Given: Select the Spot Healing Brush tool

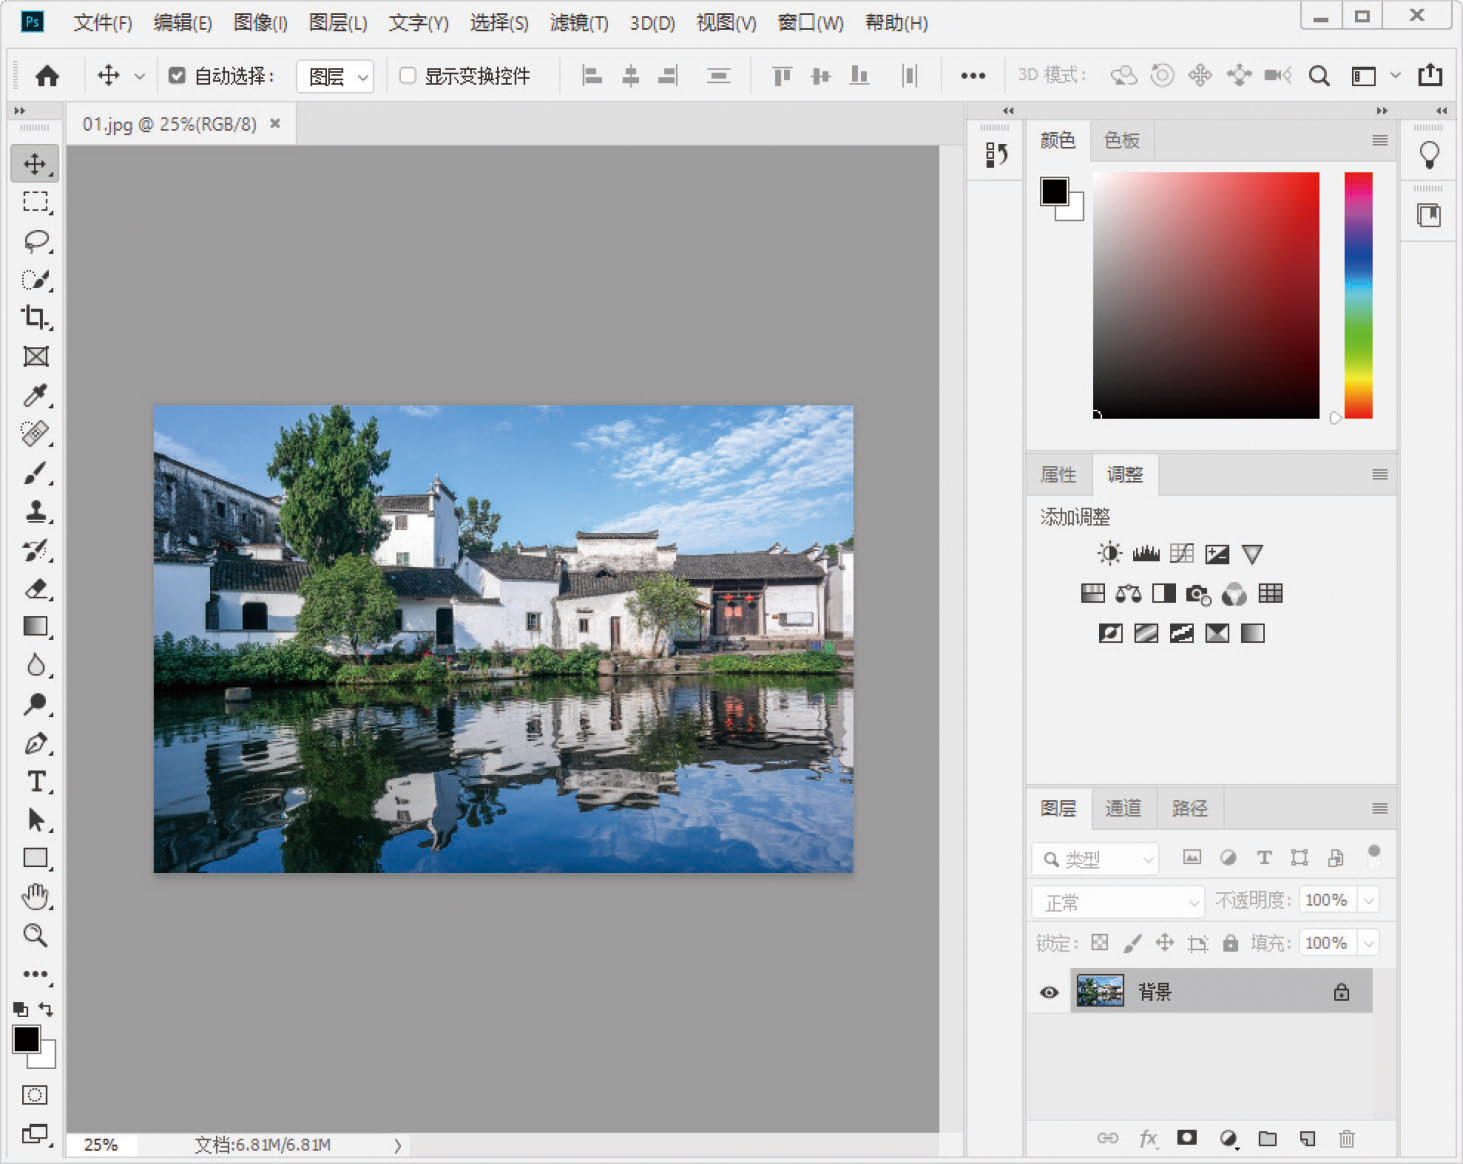Looking at the screenshot, I should [35, 434].
